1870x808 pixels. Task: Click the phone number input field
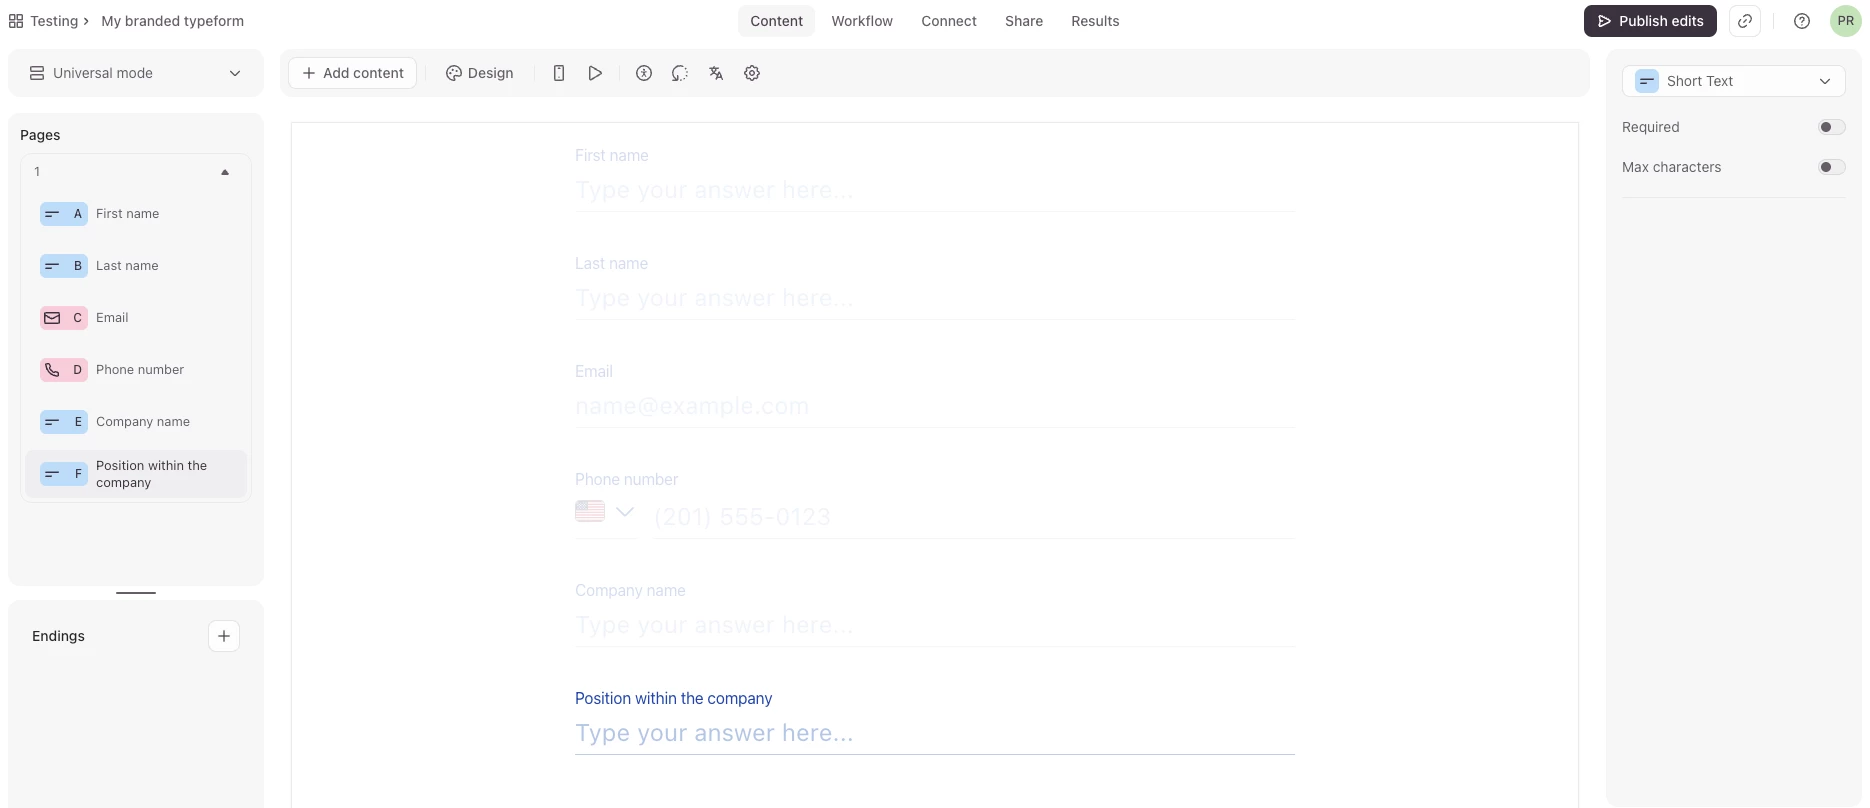click(974, 517)
